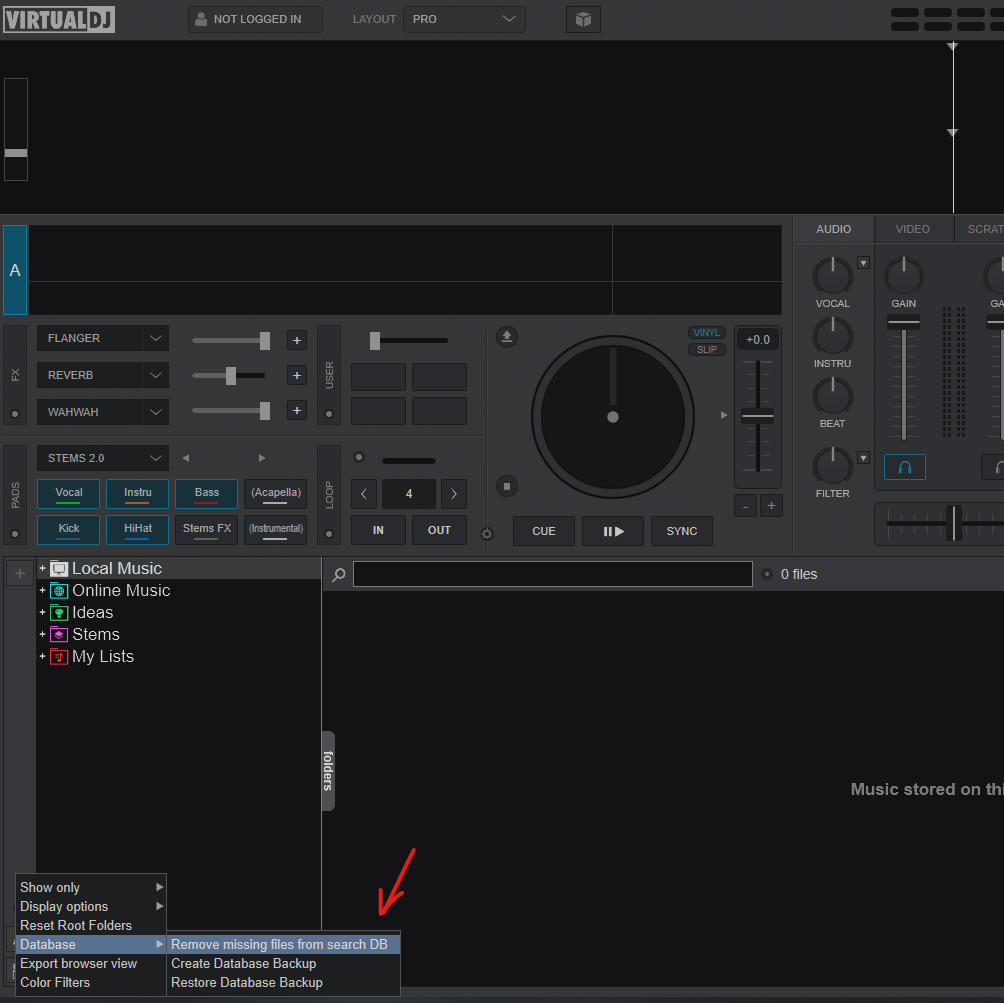Toggle the (Instrumental) pad

[275, 530]
